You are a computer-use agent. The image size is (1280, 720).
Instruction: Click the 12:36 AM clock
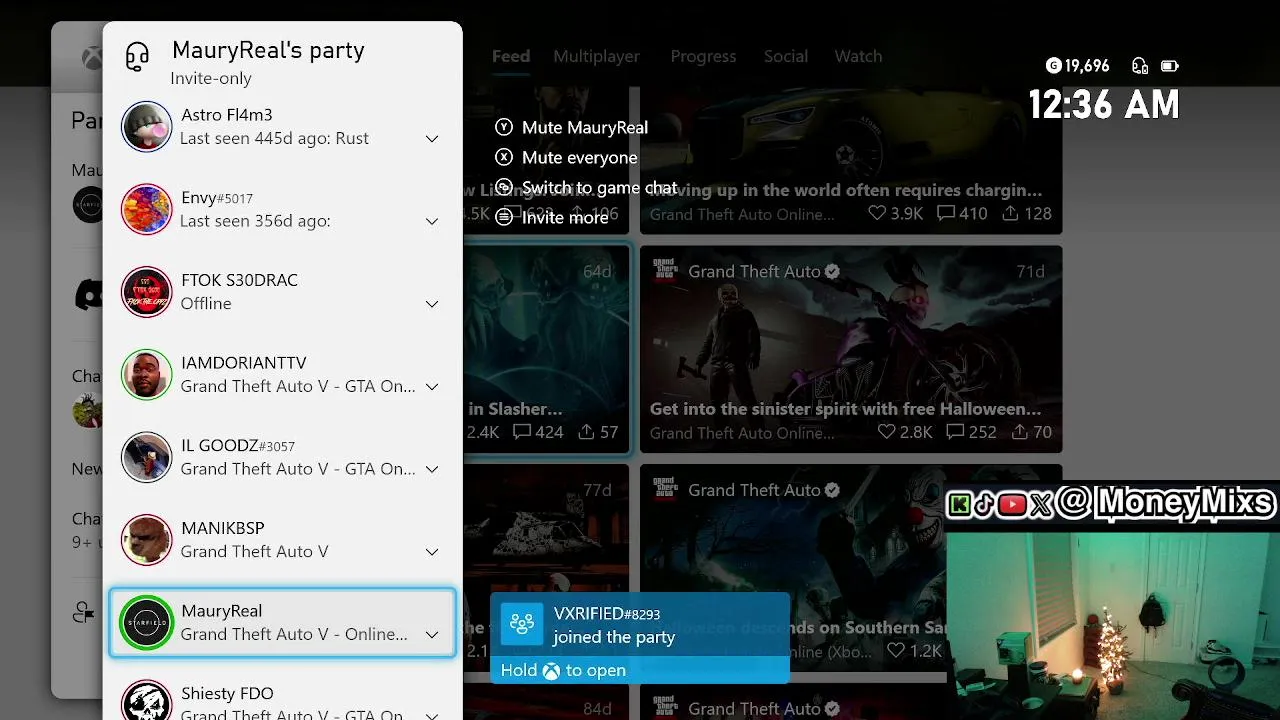pyautogui.click(x=1104, y=105)
